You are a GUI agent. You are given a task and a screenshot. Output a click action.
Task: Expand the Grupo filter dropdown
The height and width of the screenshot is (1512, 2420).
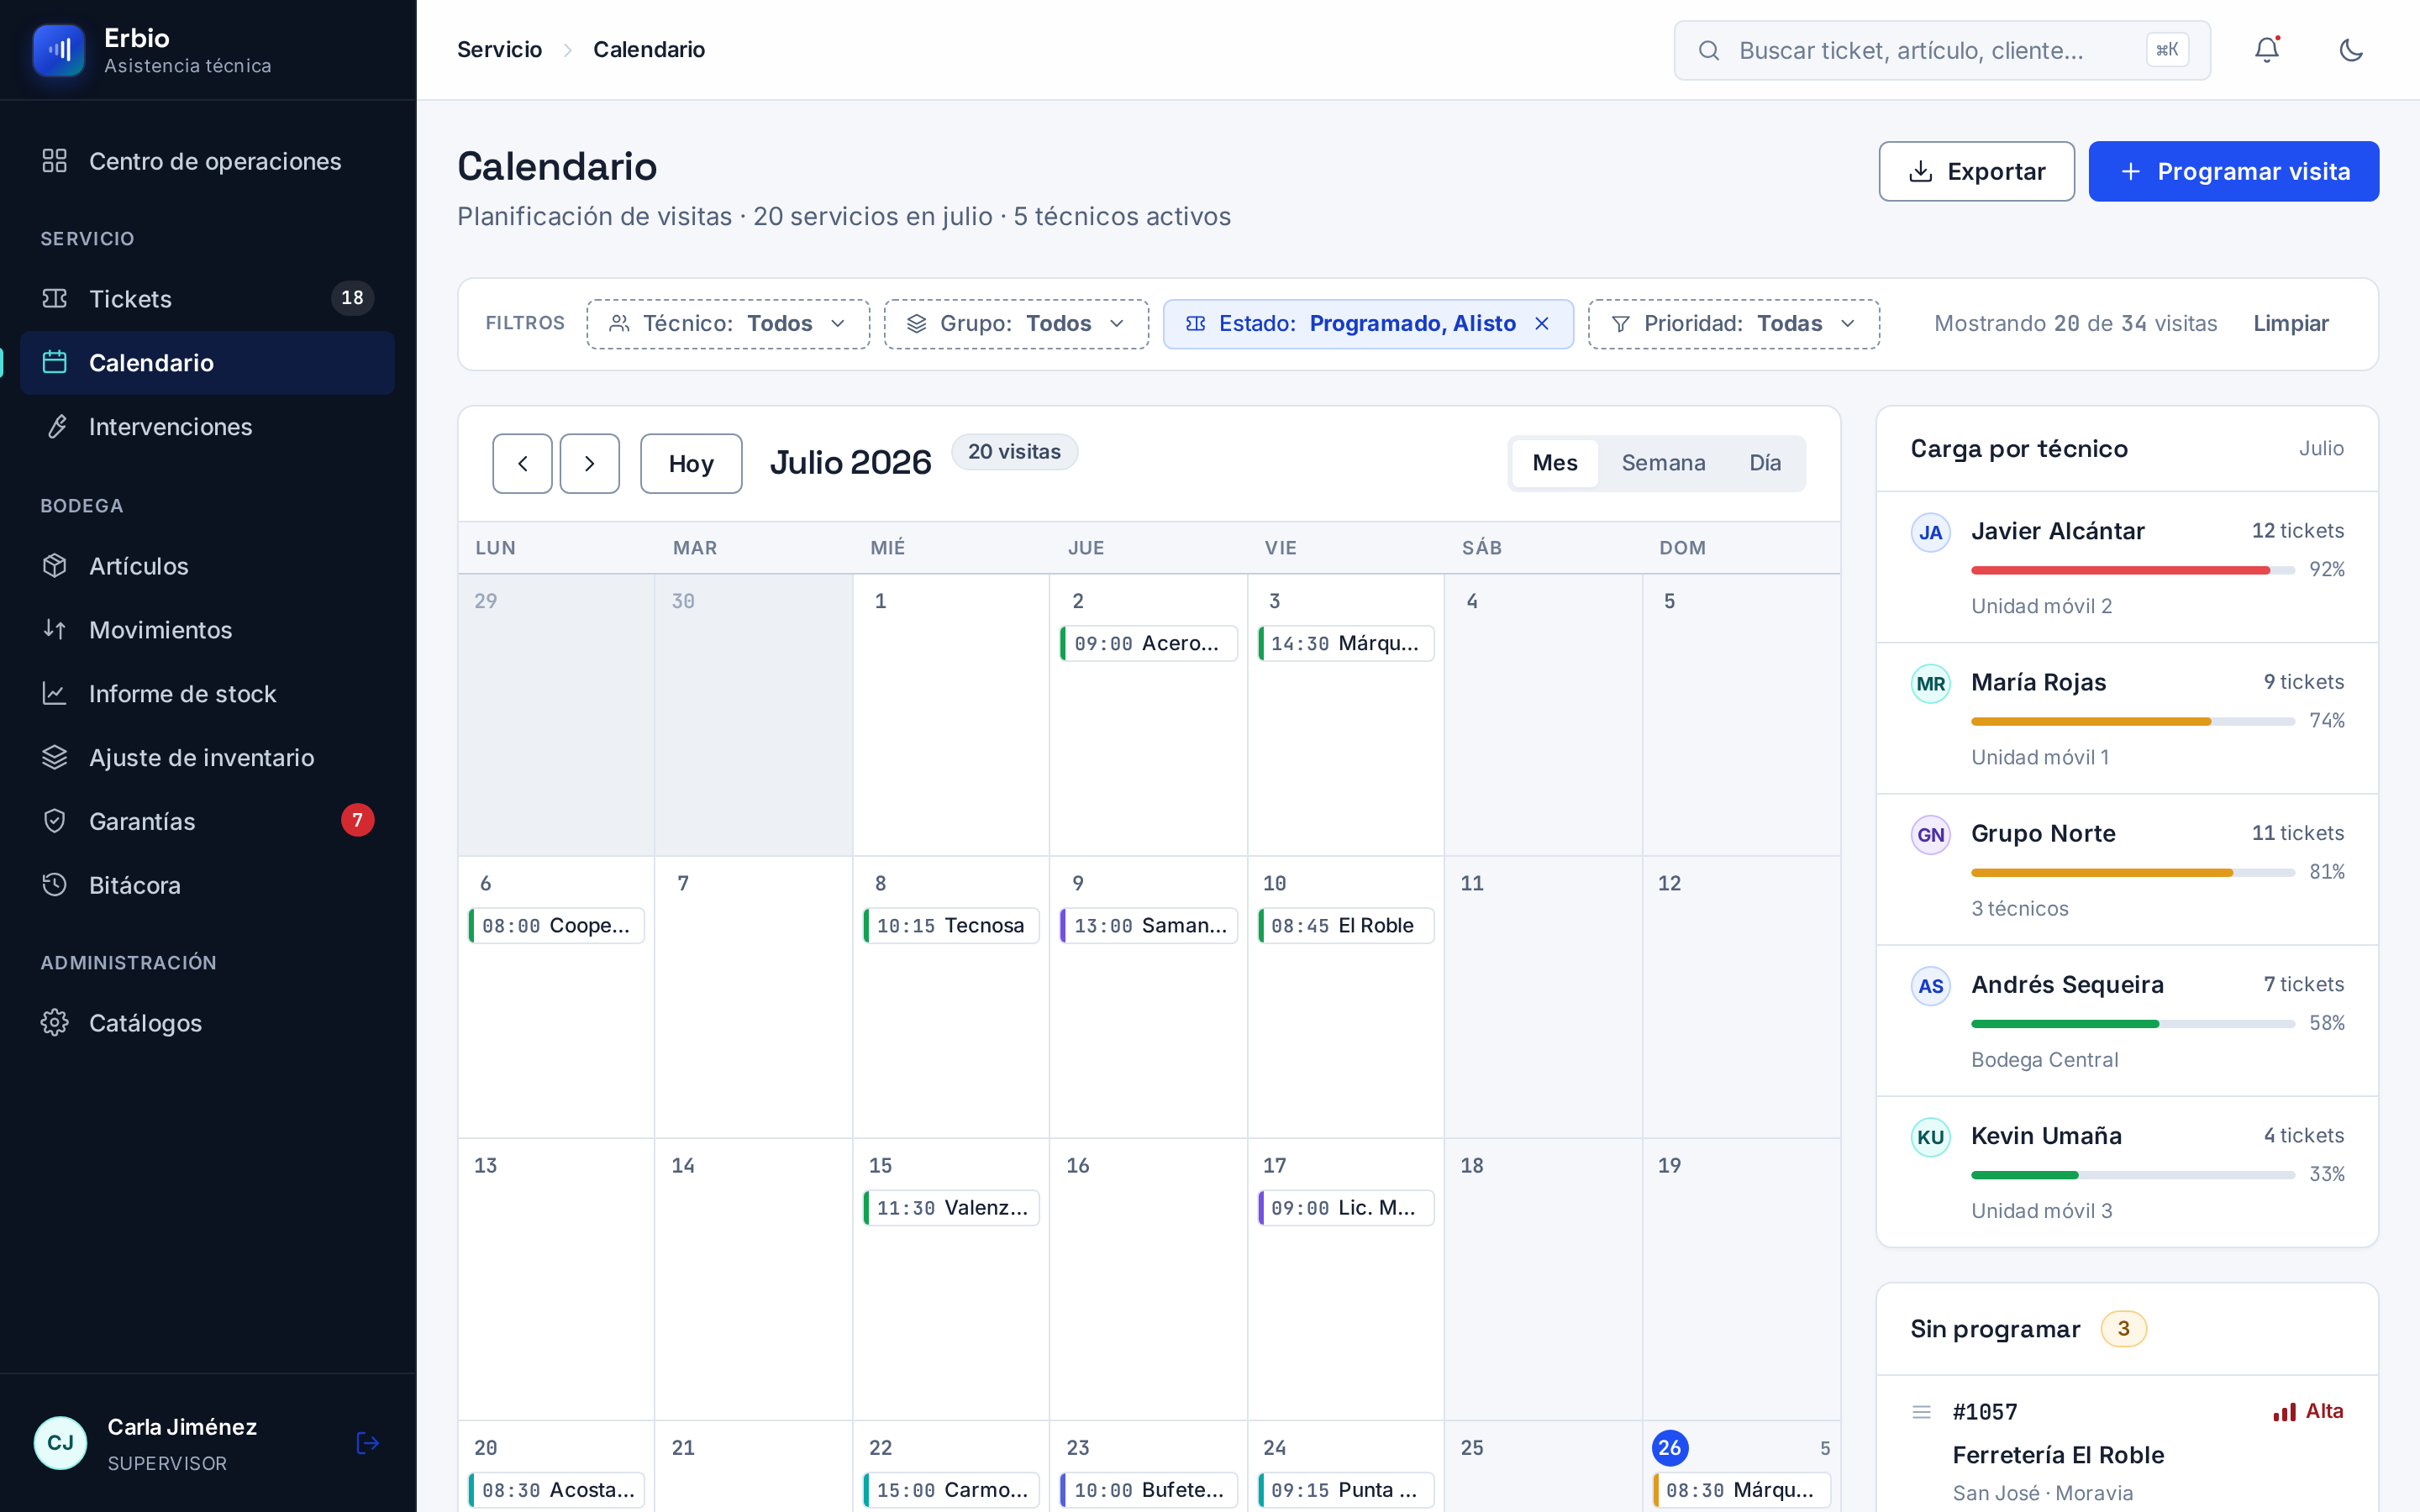(1016, 324)
